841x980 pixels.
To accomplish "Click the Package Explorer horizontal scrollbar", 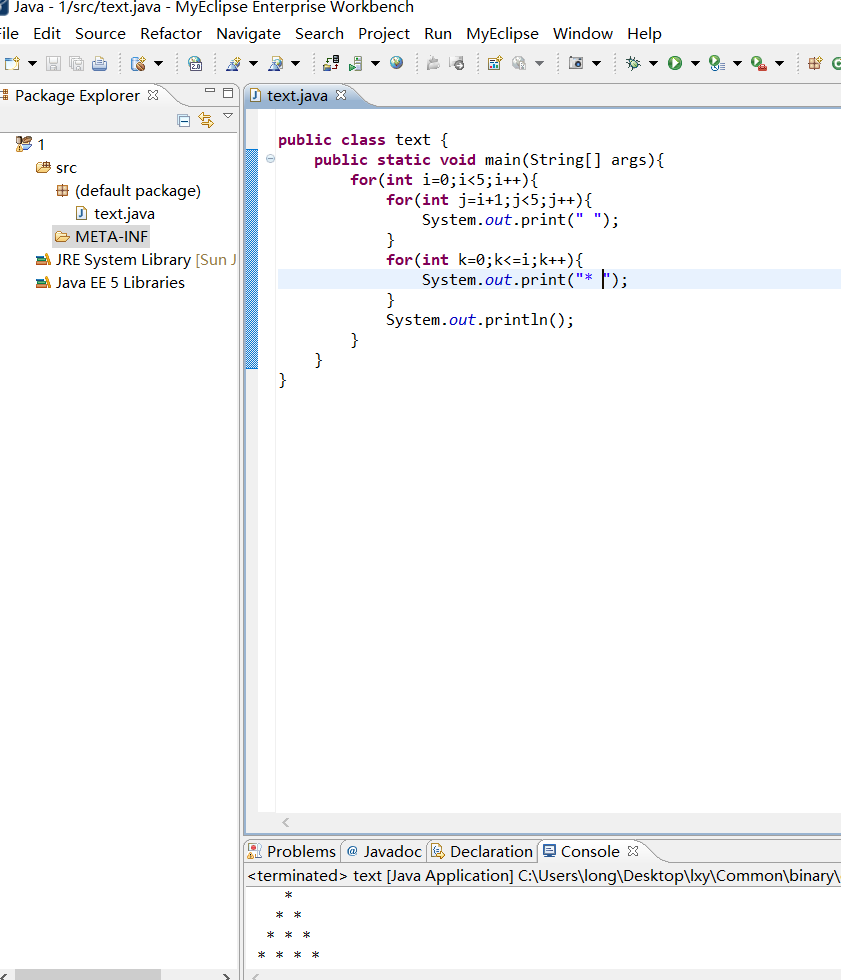I will click(x=90, y=974).
